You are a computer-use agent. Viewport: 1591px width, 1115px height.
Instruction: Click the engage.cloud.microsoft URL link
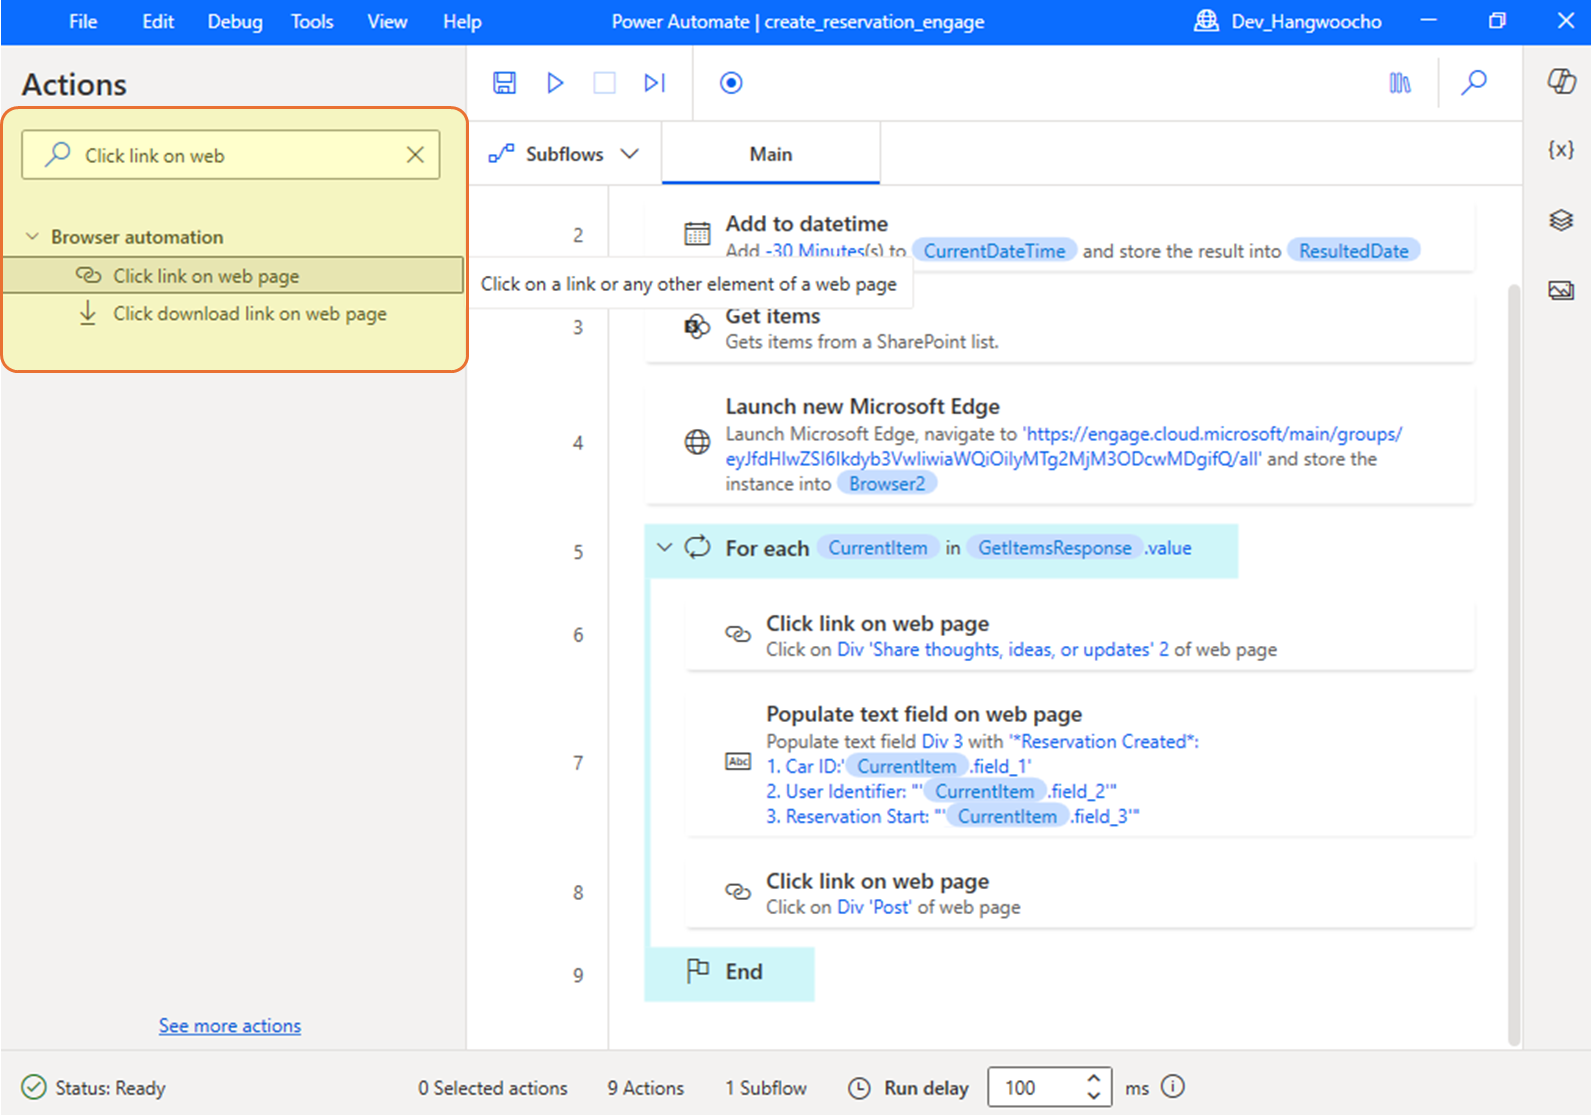pos(1064,446)
